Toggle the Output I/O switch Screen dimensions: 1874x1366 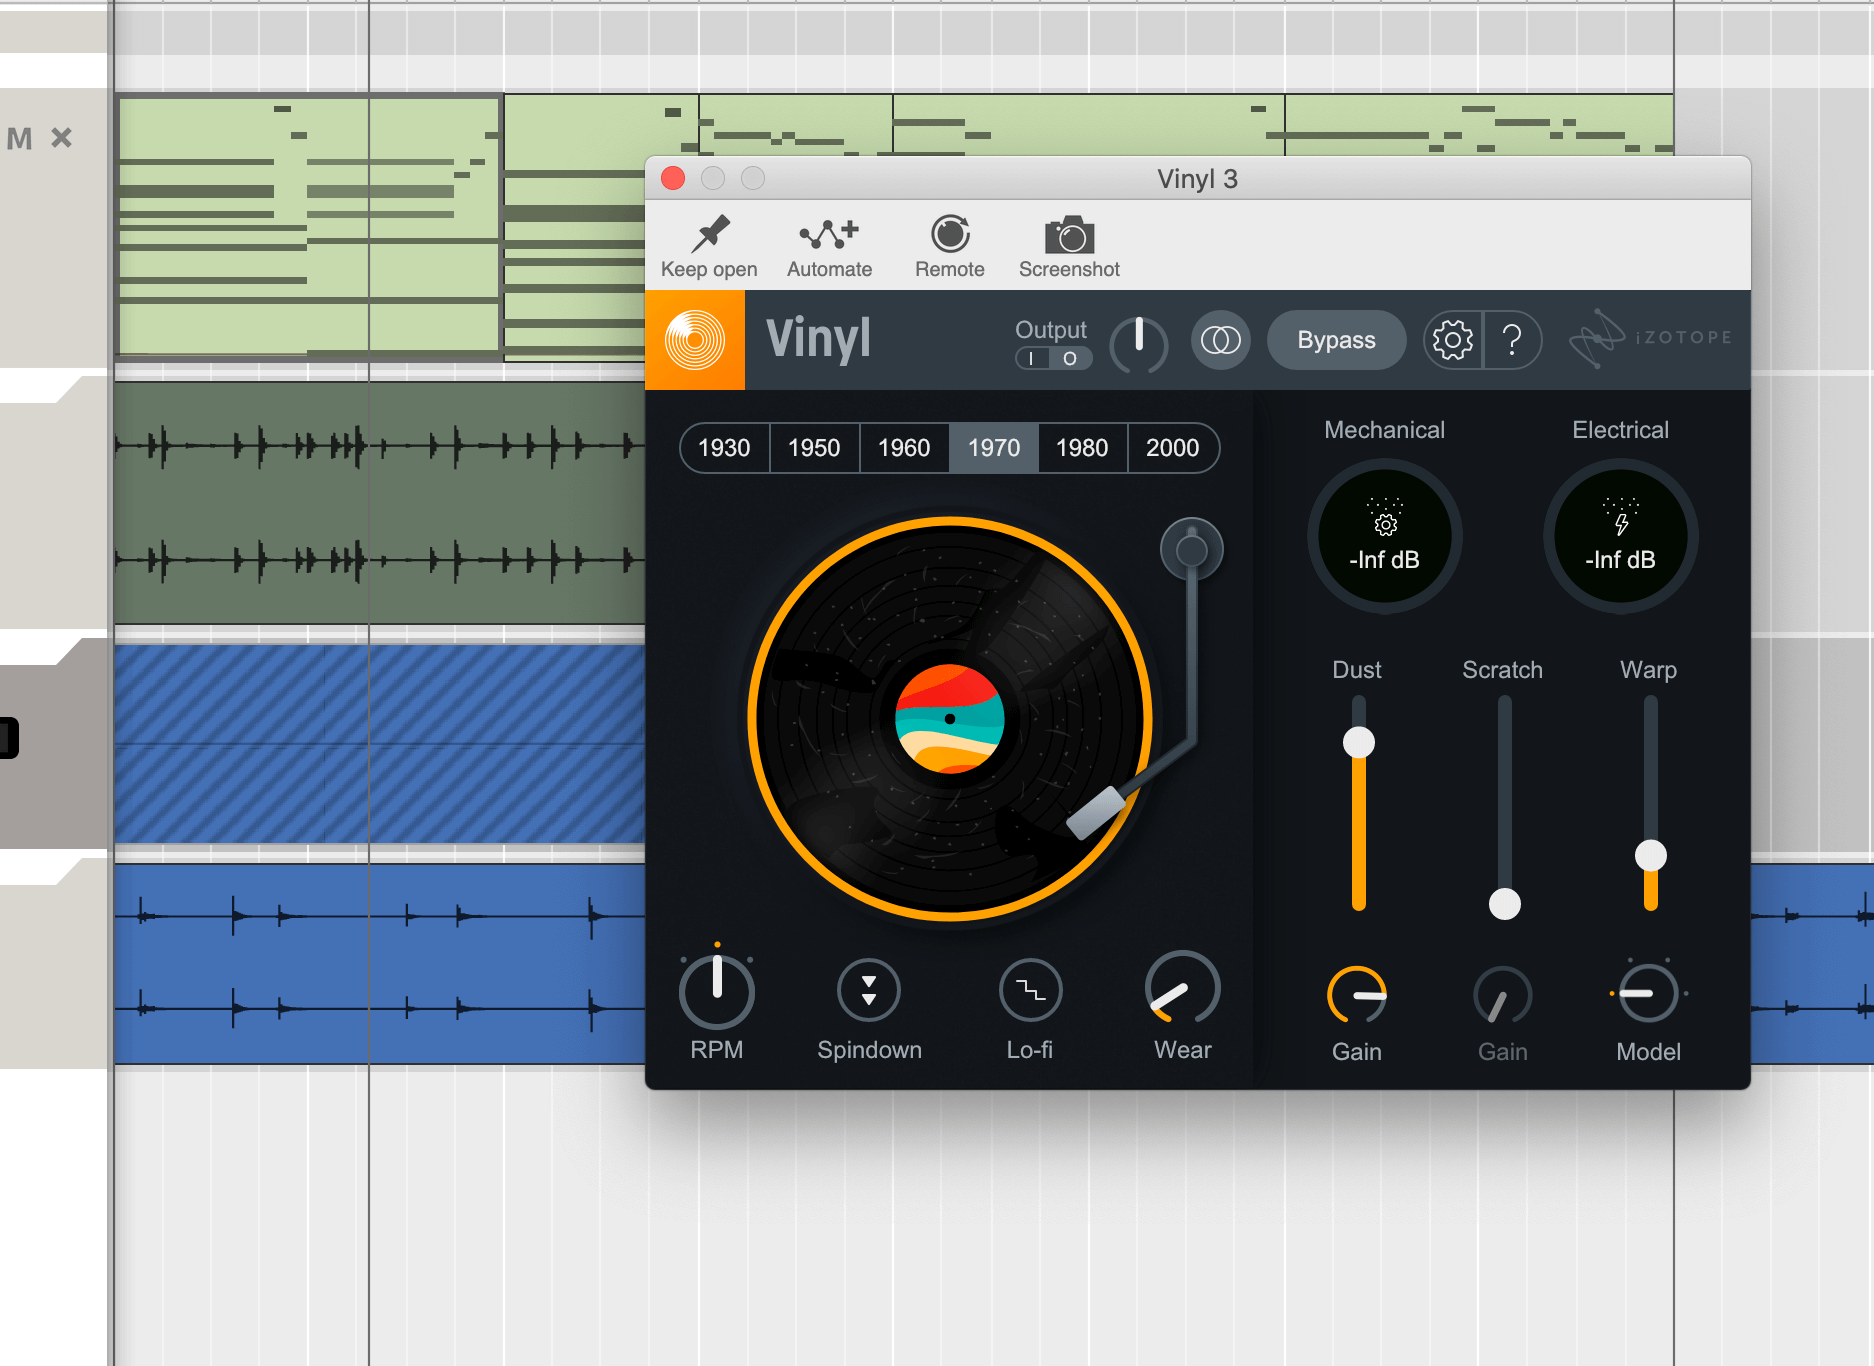tap(1052, 358)
